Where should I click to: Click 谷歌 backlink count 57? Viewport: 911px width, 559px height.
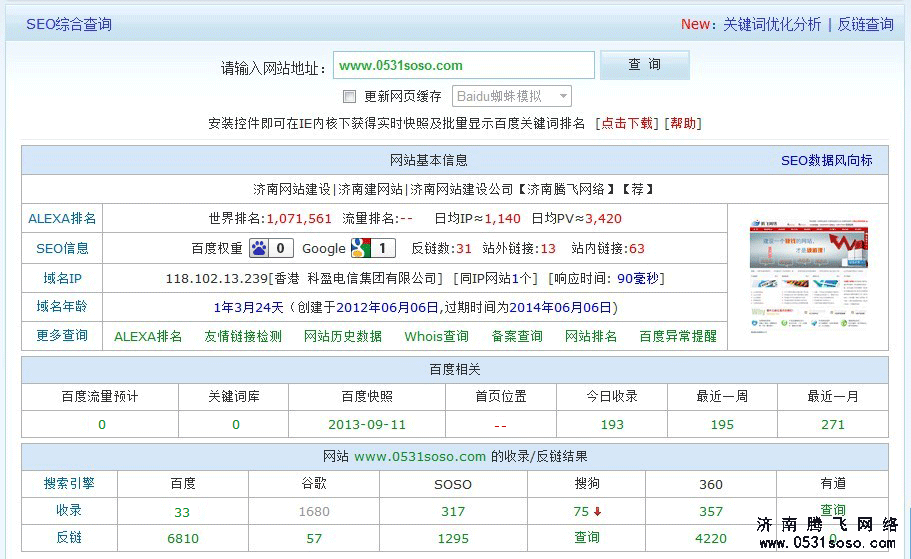[314, 539]
